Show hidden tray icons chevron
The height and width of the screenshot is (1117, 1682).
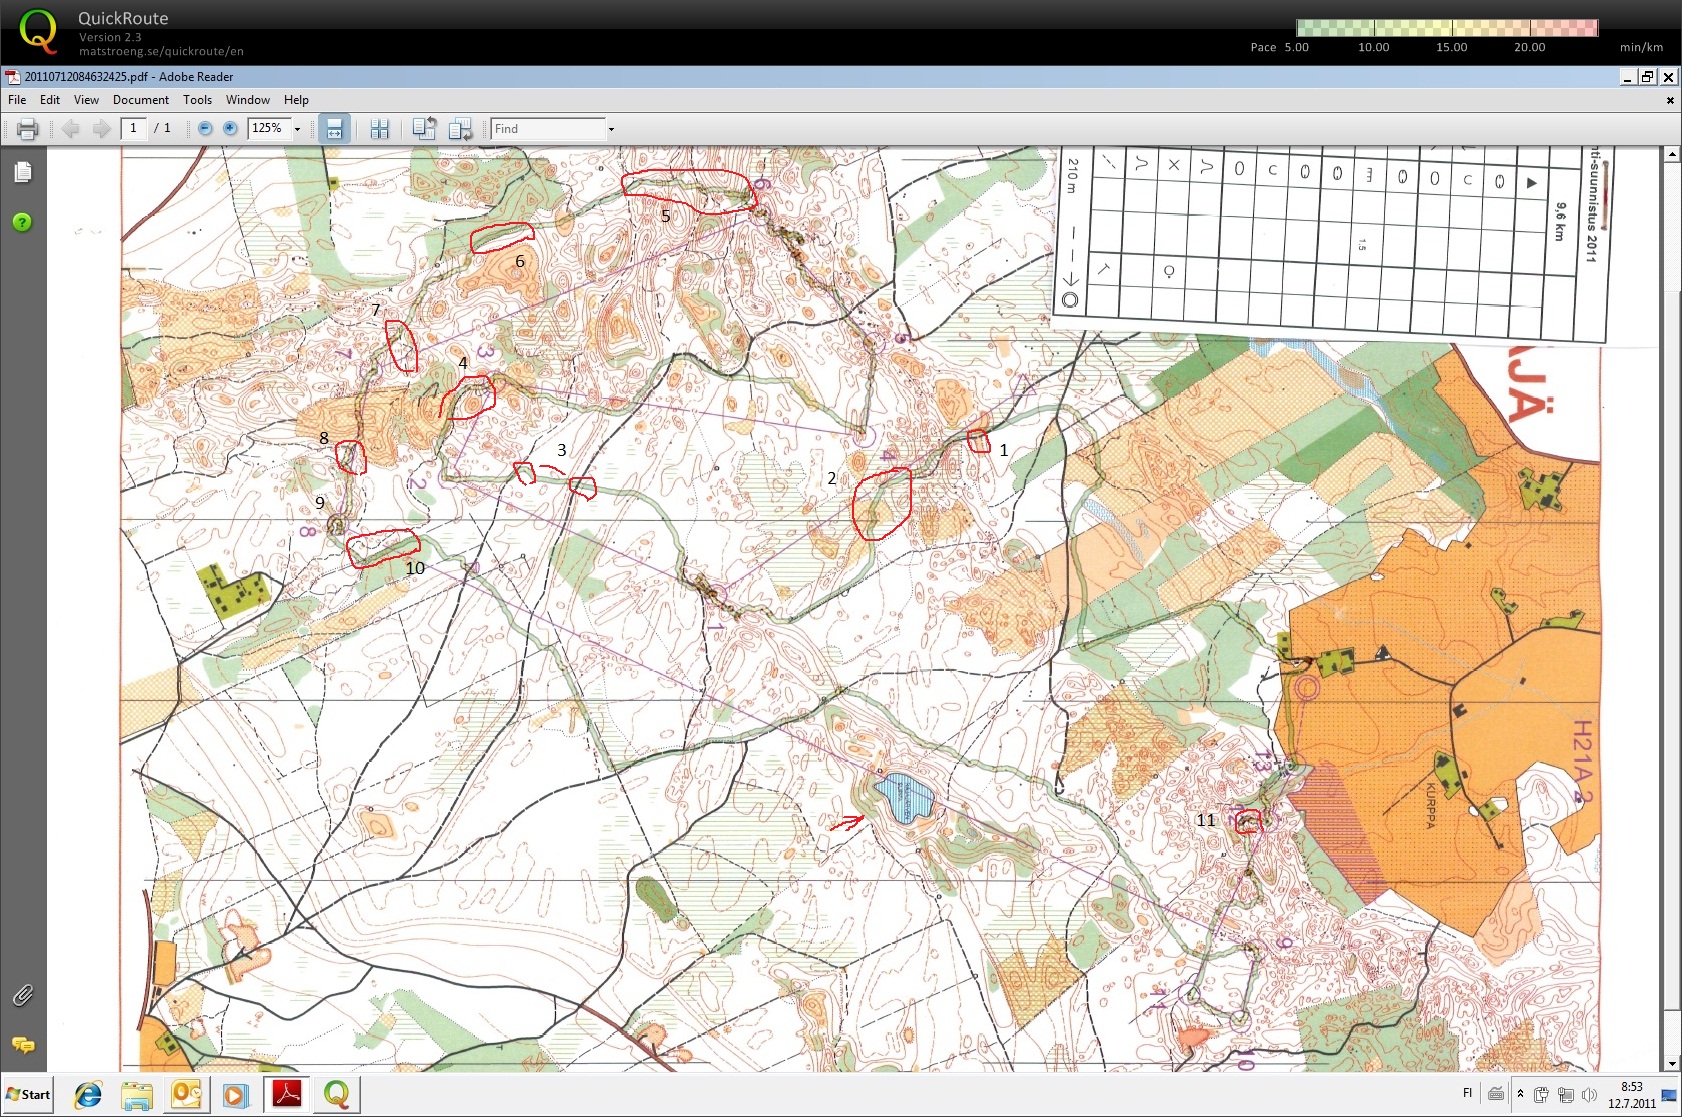pyautogui.click(x=1520, y=1094)
